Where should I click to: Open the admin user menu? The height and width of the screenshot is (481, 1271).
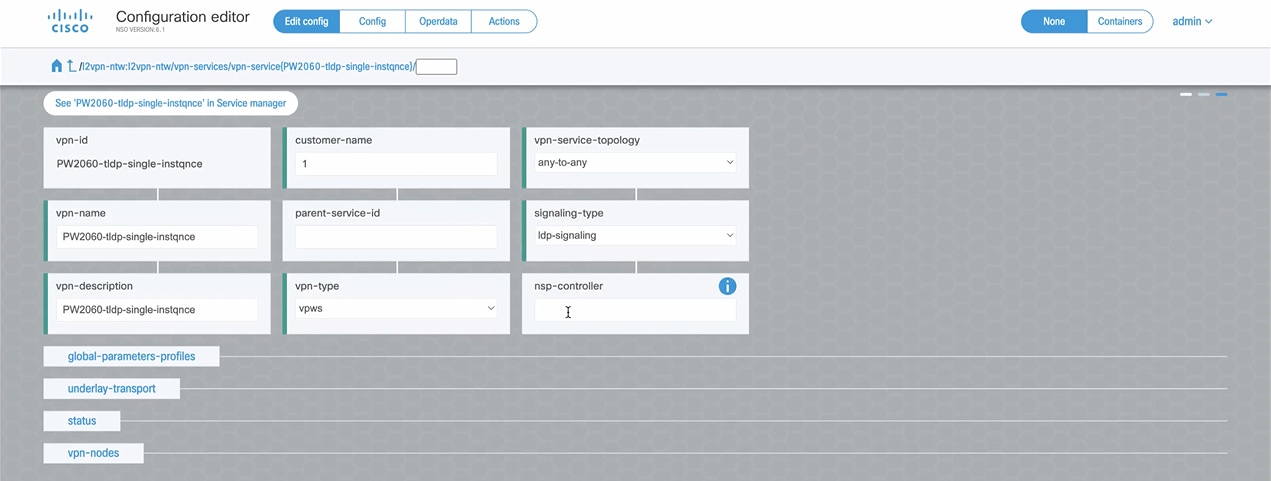click(x=1192, y=21)
